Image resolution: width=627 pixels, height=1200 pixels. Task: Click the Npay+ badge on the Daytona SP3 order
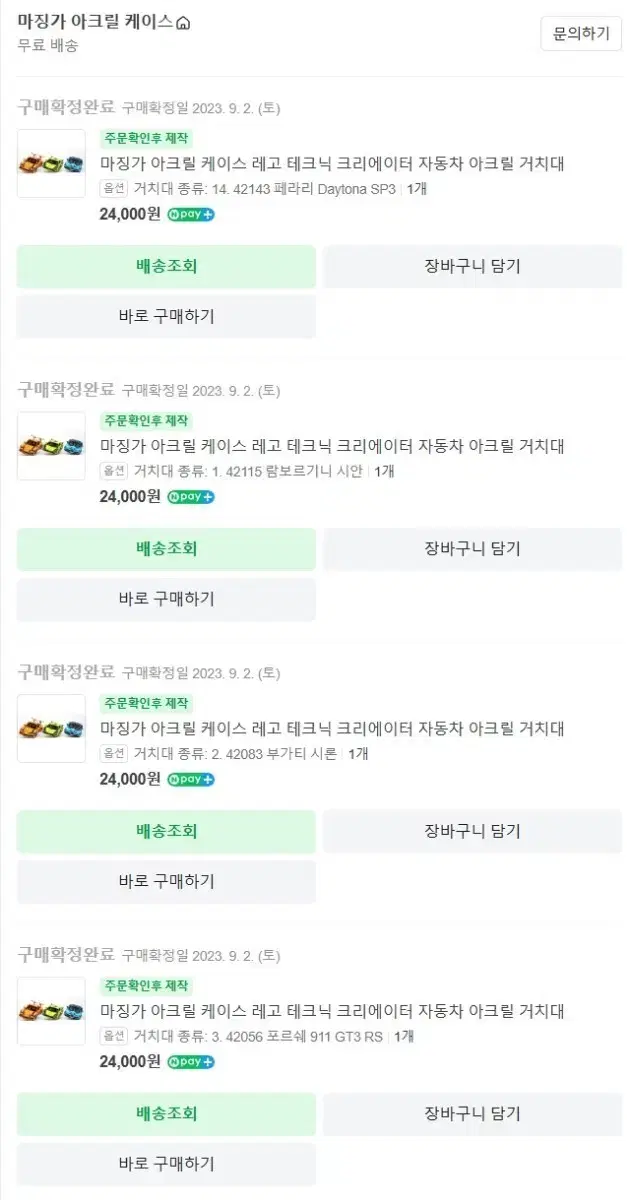(190, 214)
